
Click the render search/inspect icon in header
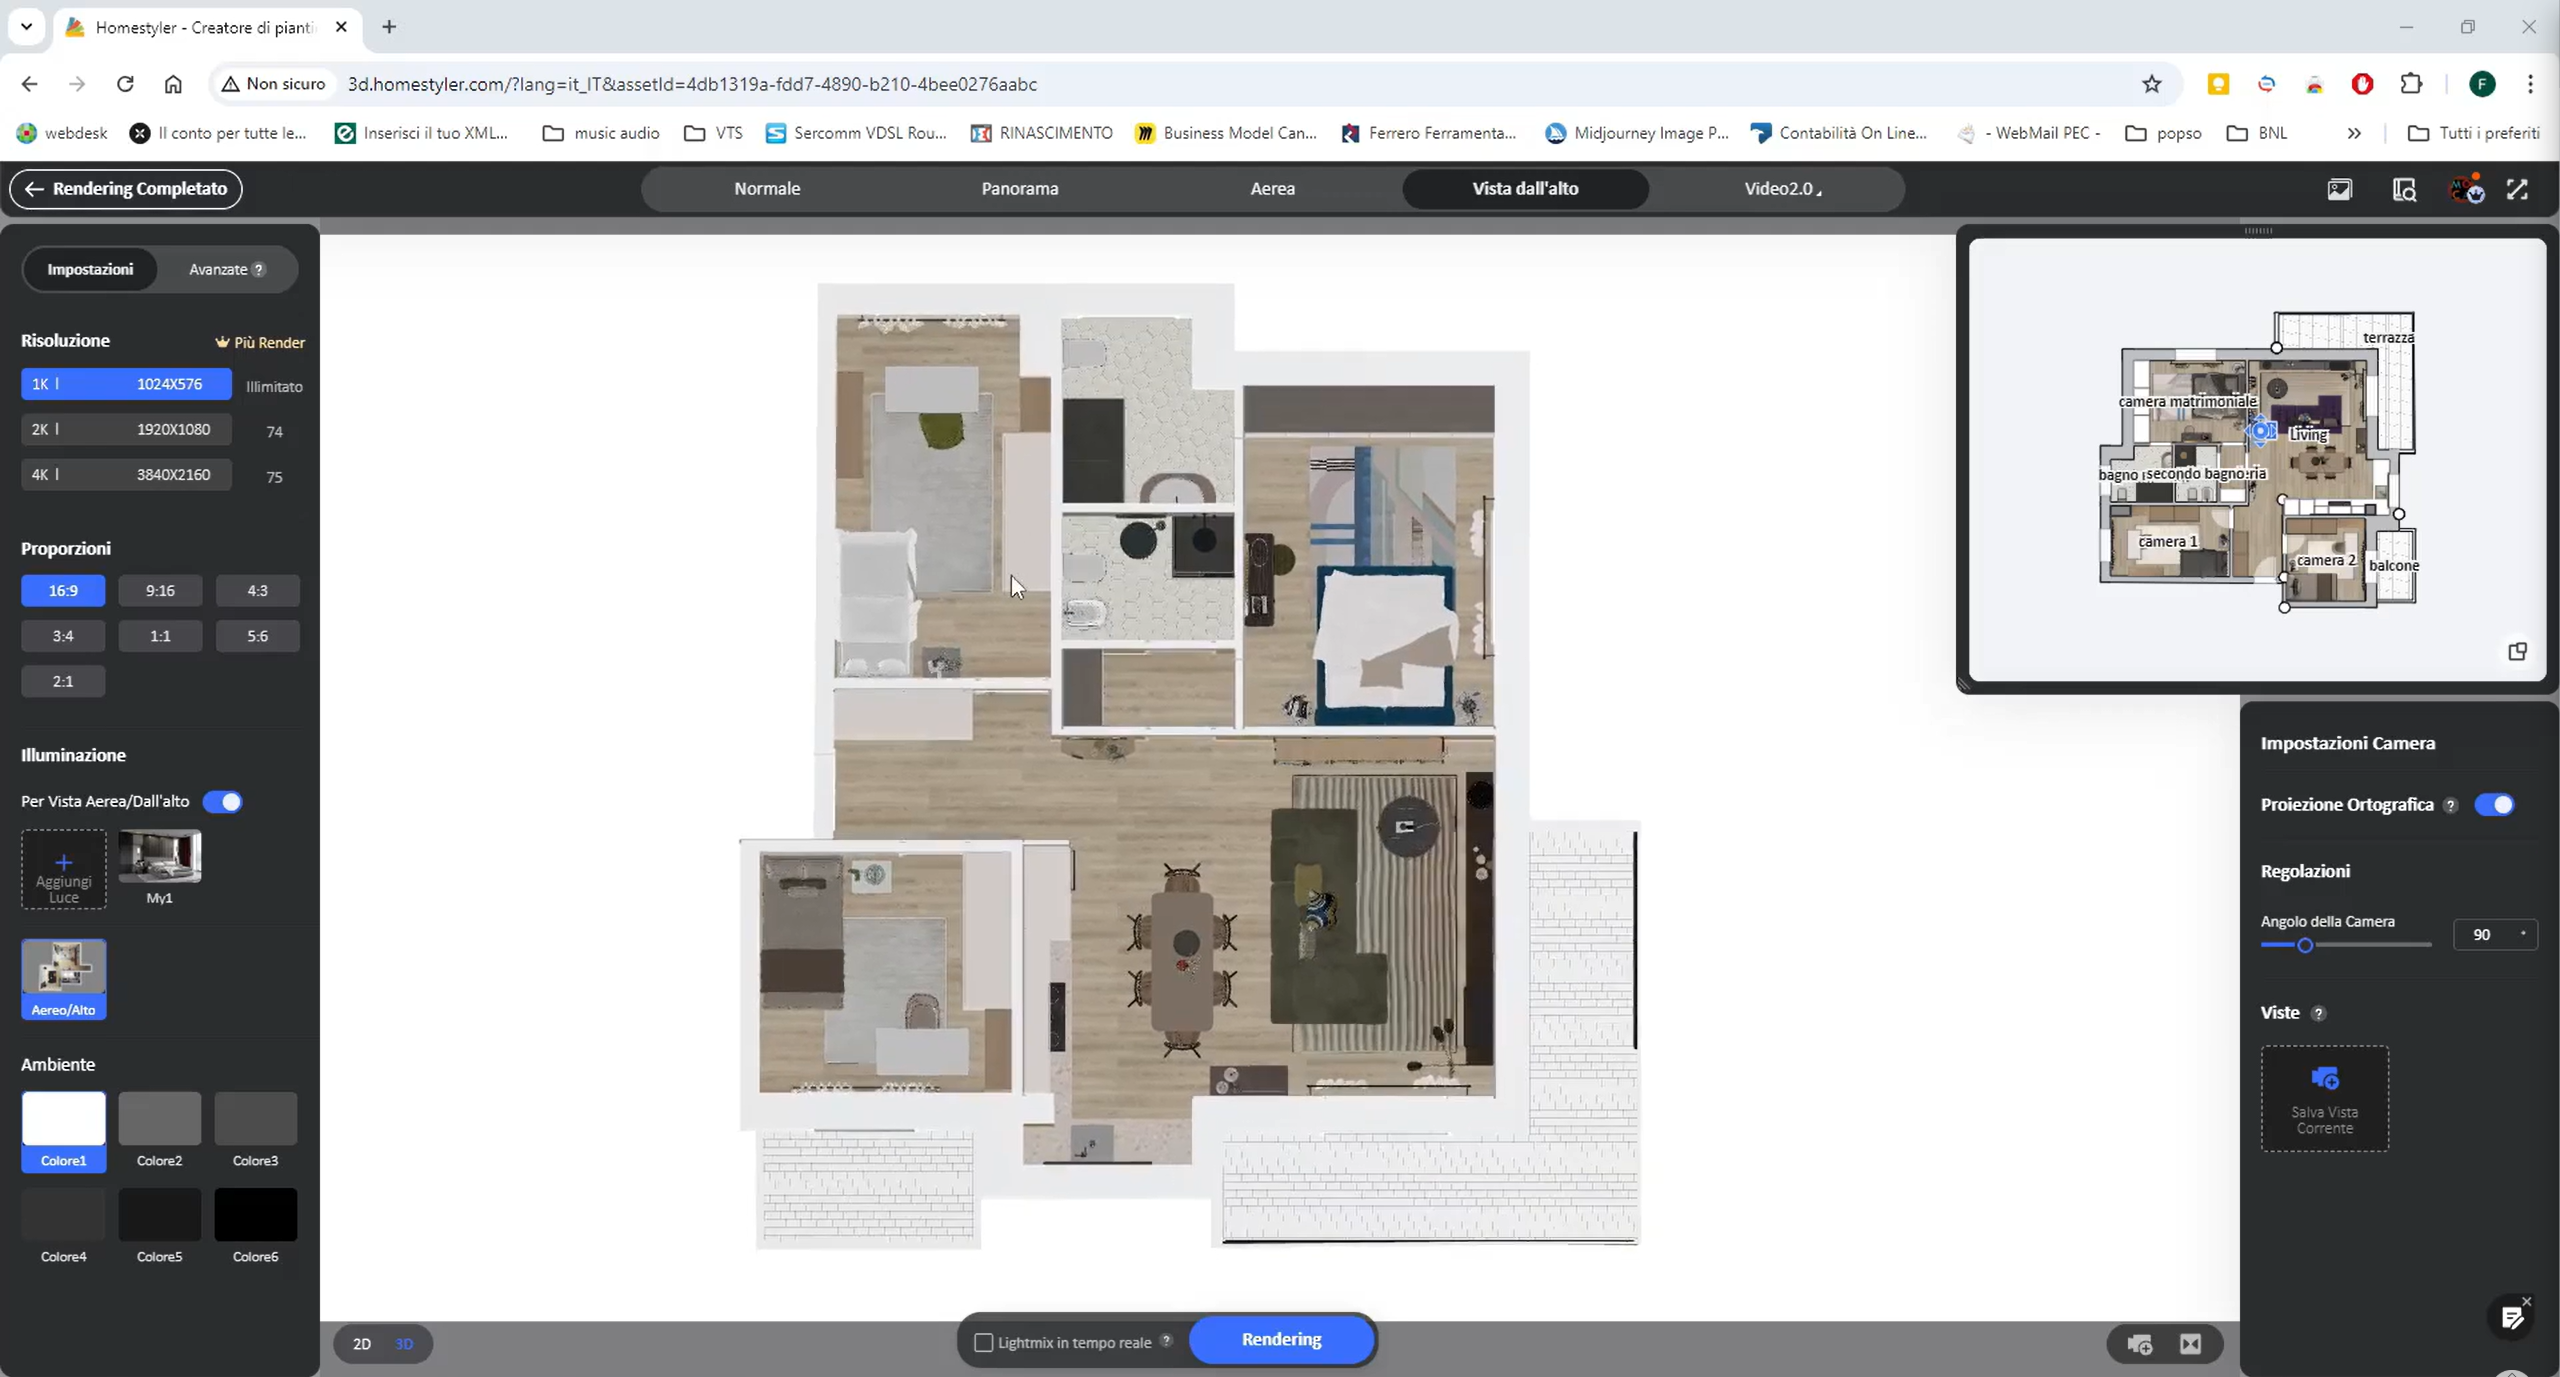tap(2404, 189)
